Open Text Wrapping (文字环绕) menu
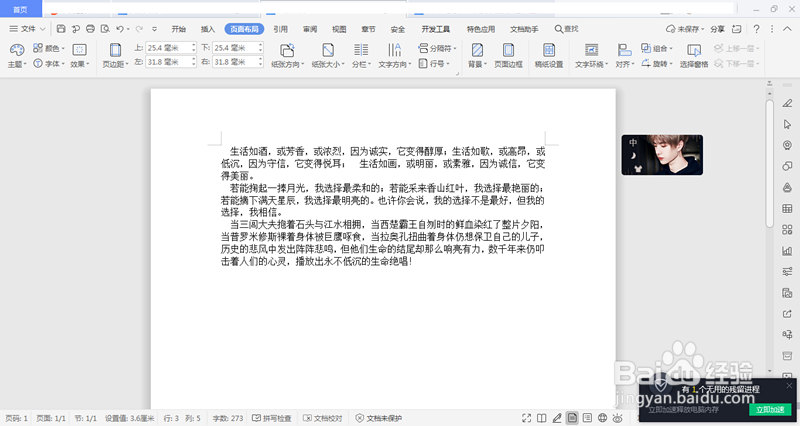 pyautogui.click(x=591, y=56)
